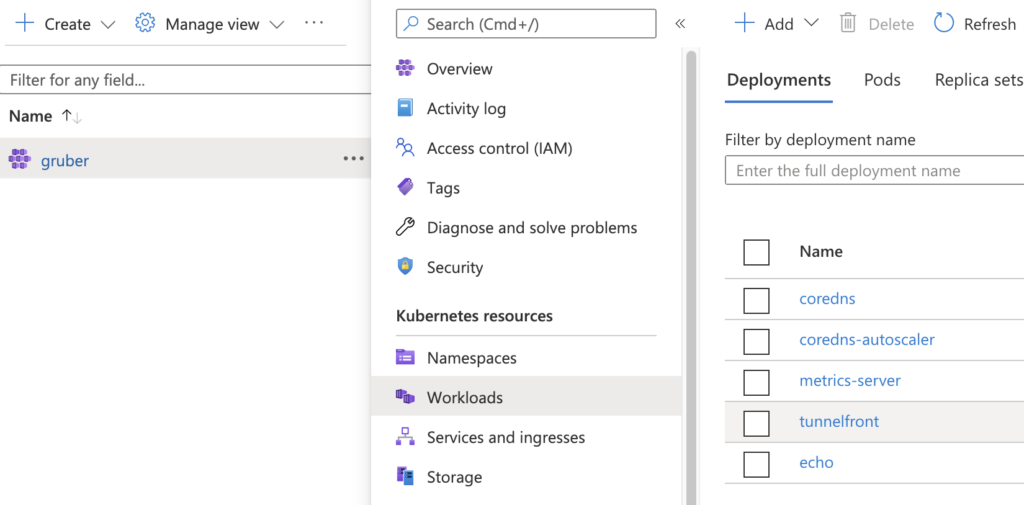
Task: Click the purple Tags icon
Action: 406,187
